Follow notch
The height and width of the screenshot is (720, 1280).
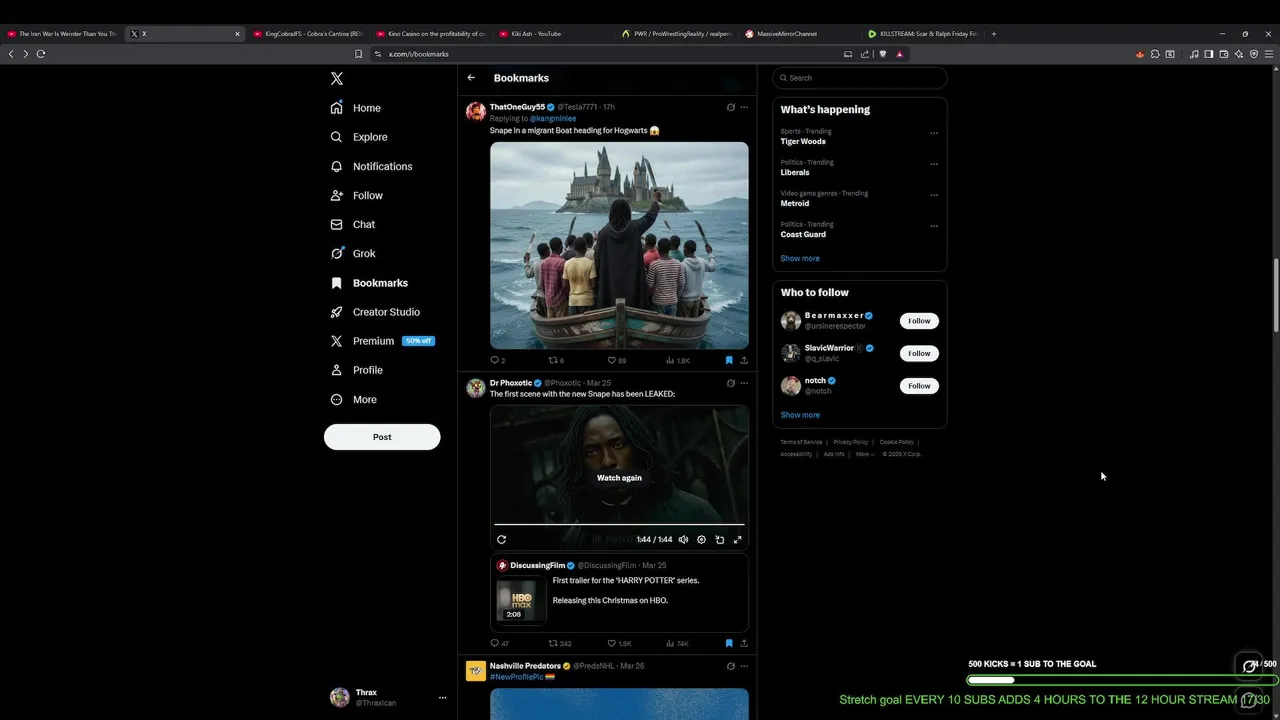pyautogui.click(x=919, y=386)
